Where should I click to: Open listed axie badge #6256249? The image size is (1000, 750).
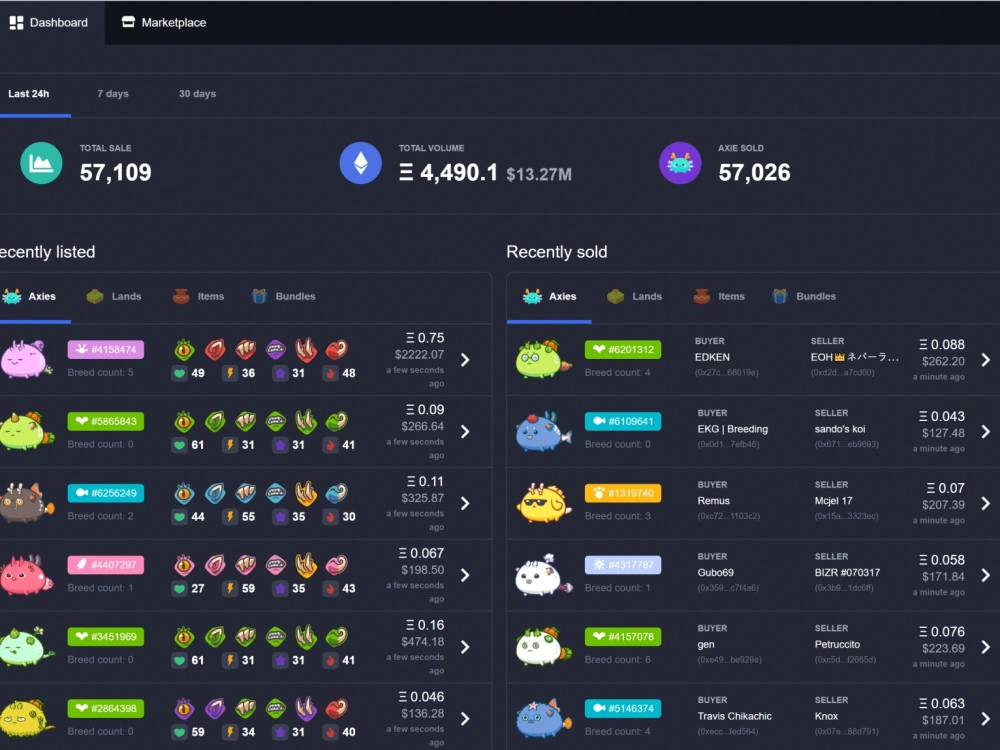coord(106,493)
